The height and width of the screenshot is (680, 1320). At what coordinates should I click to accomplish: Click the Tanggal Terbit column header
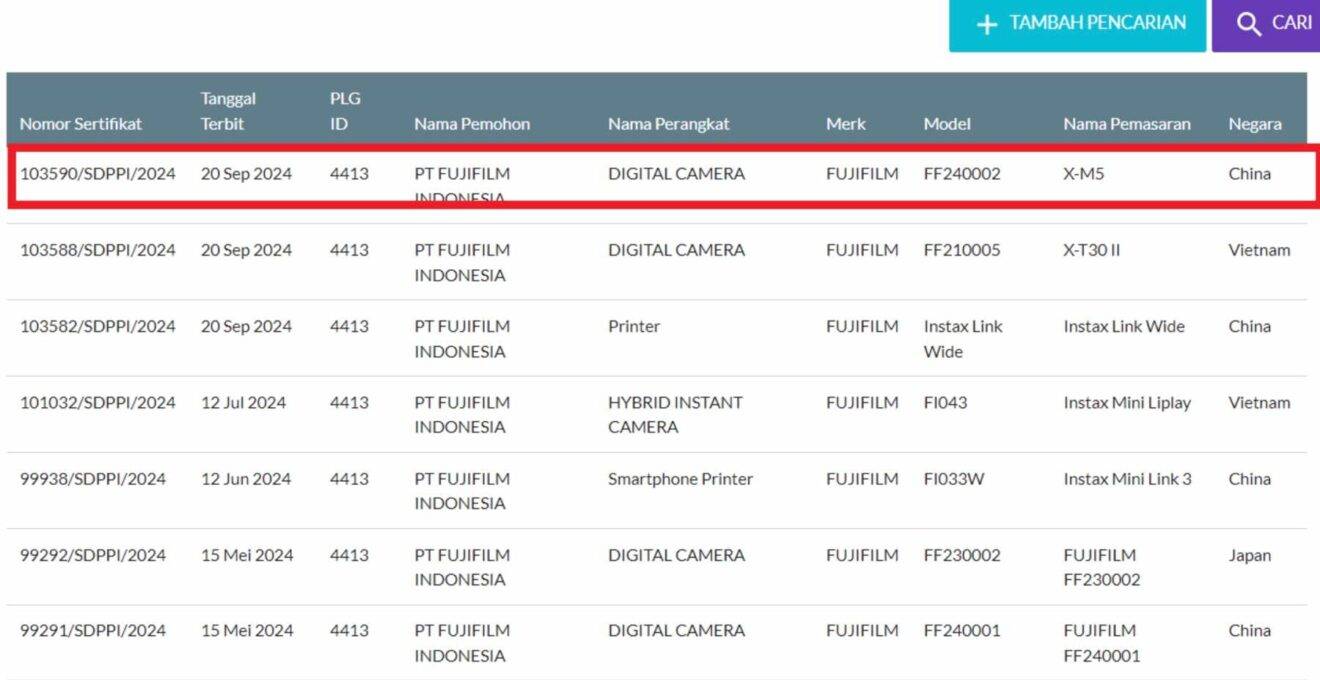tap(228, 111)
